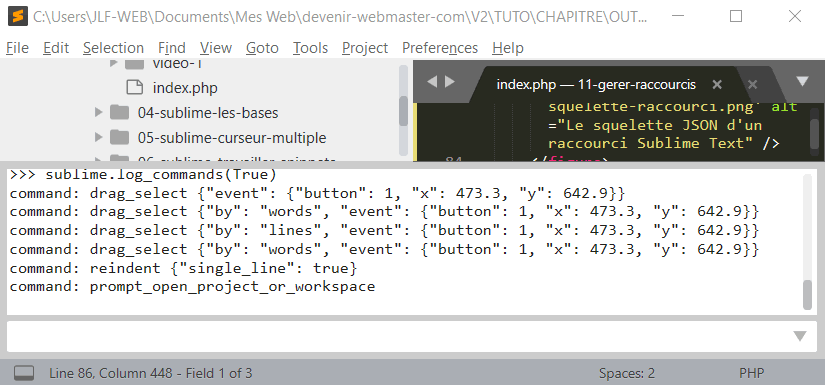Open the Goto menu
825x385 pixels.
262,48
